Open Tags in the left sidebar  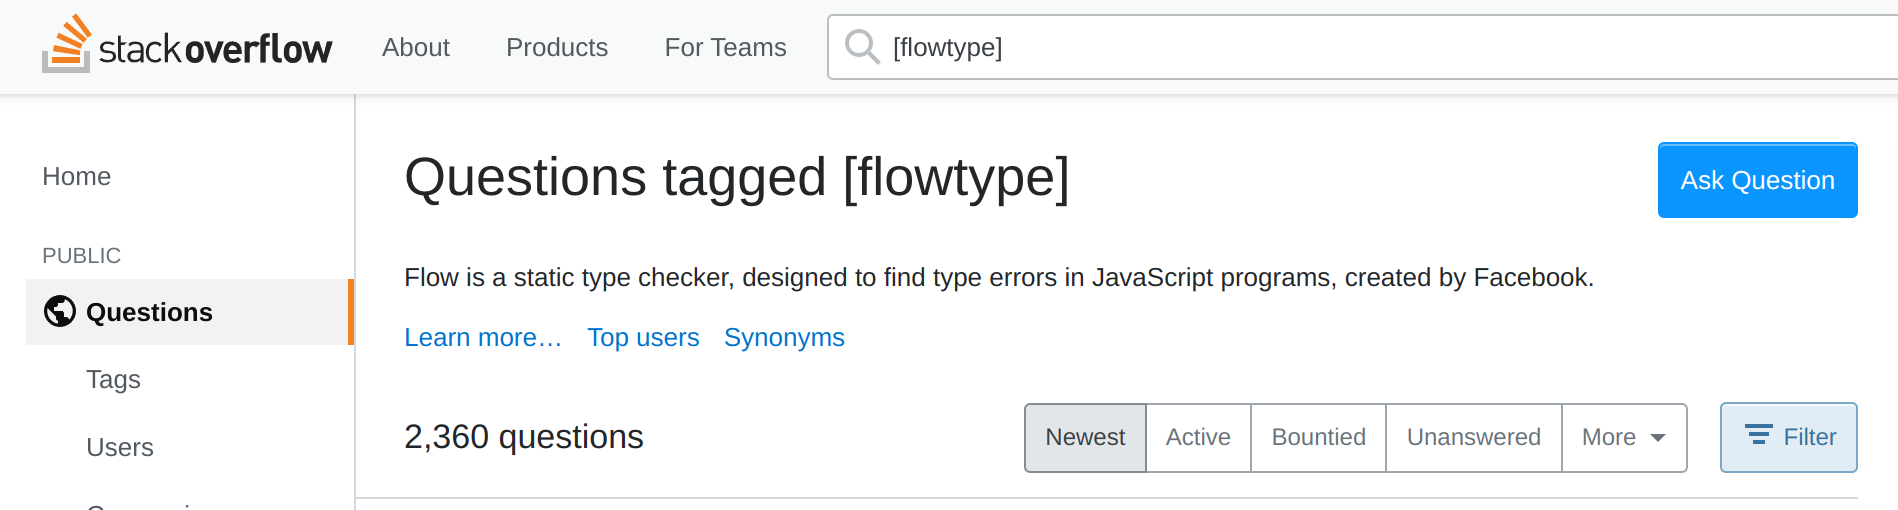pyautogui.click(x=113, y=379)
